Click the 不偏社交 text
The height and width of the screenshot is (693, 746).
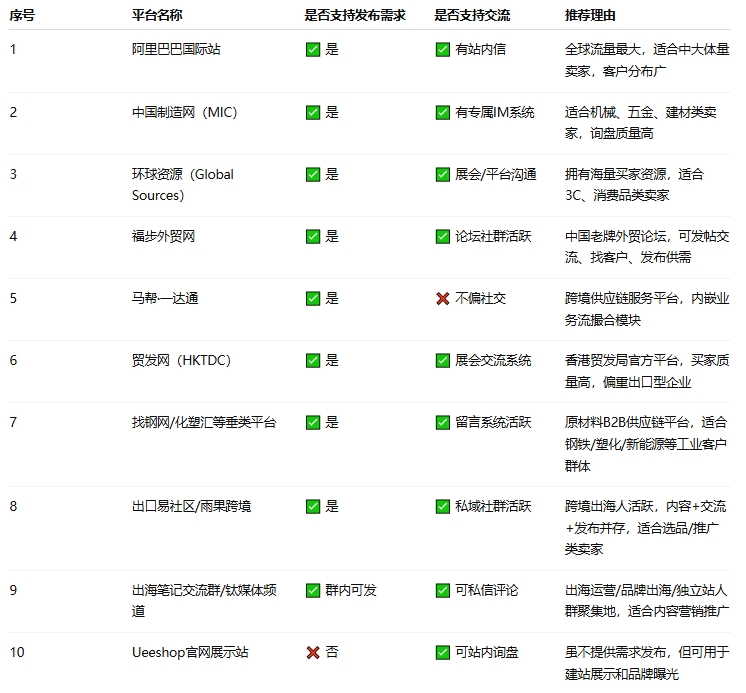click(481, 298)
